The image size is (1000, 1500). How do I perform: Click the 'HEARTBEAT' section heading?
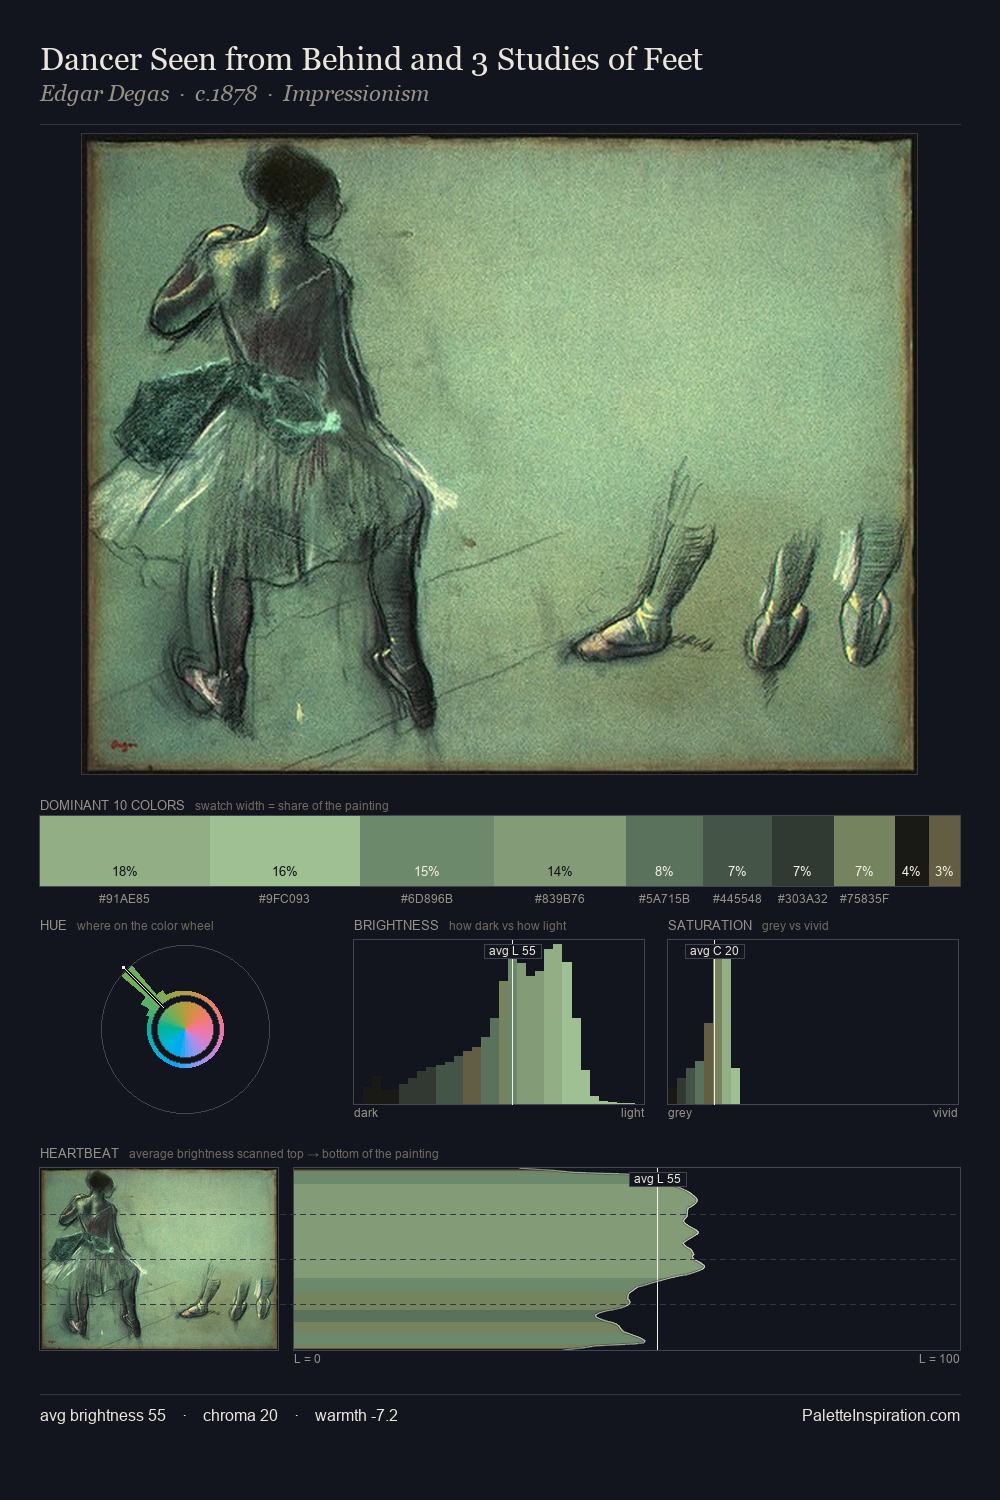[79, 1153]
